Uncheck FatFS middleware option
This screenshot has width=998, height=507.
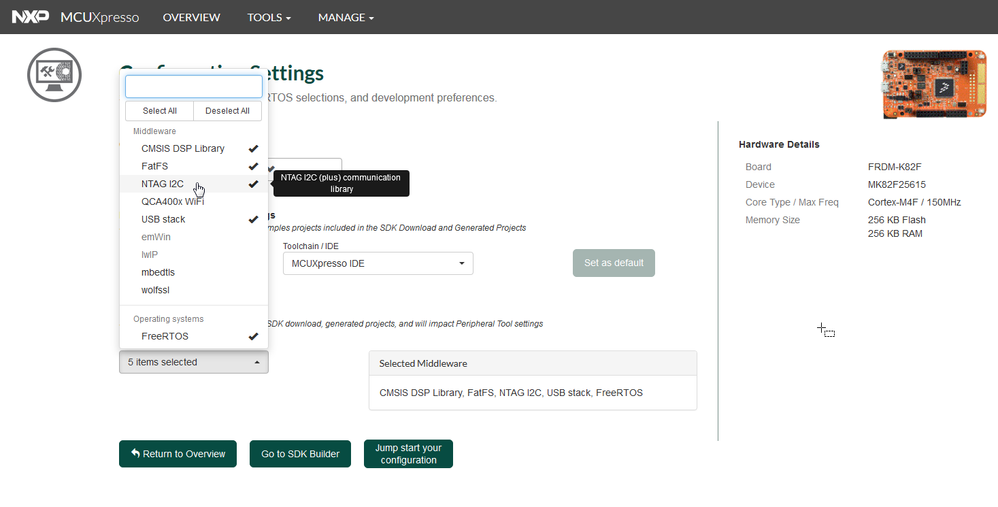pos(193,166)
